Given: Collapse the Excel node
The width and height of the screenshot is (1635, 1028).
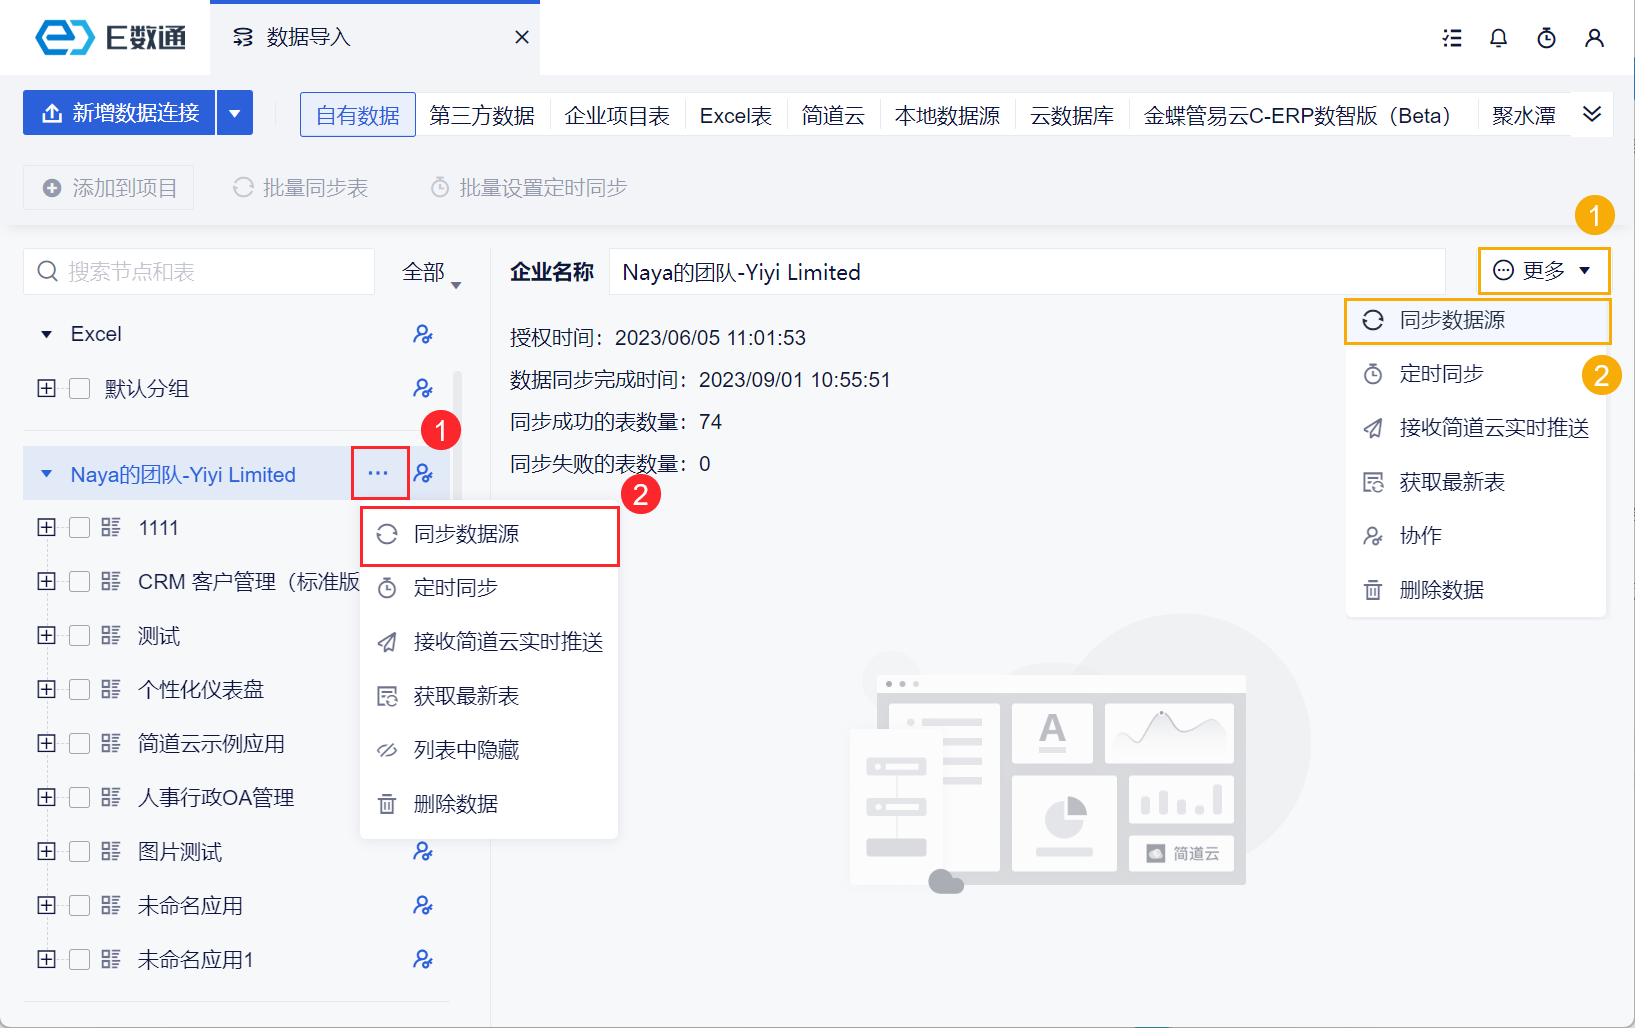Looking at the screenshot, I should pyautogui.click(x=46, y=334).
